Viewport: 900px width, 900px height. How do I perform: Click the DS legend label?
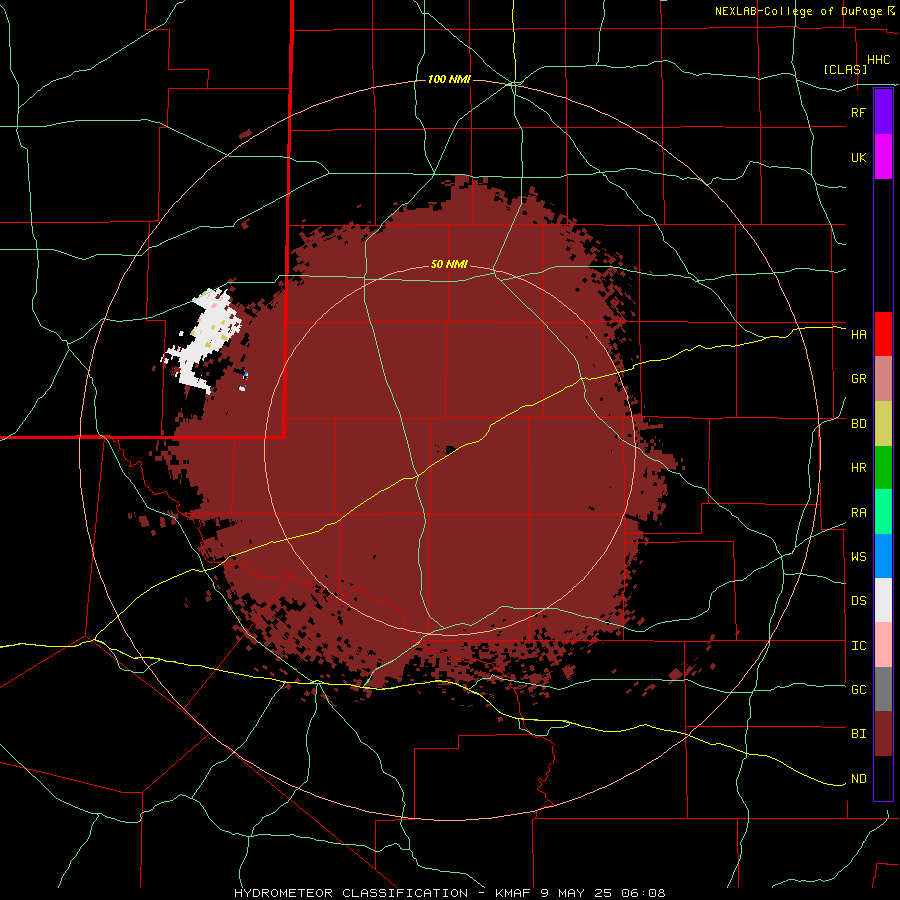(x=858, y=601)
